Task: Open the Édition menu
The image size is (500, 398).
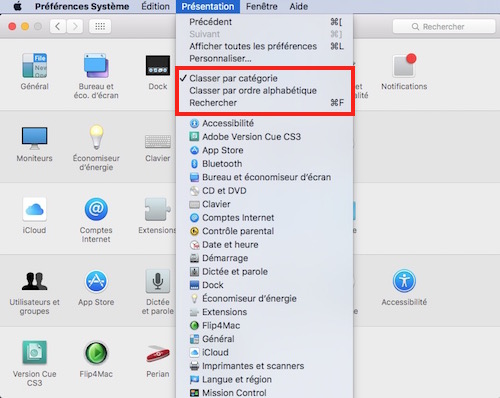Action: coord(155,6)
